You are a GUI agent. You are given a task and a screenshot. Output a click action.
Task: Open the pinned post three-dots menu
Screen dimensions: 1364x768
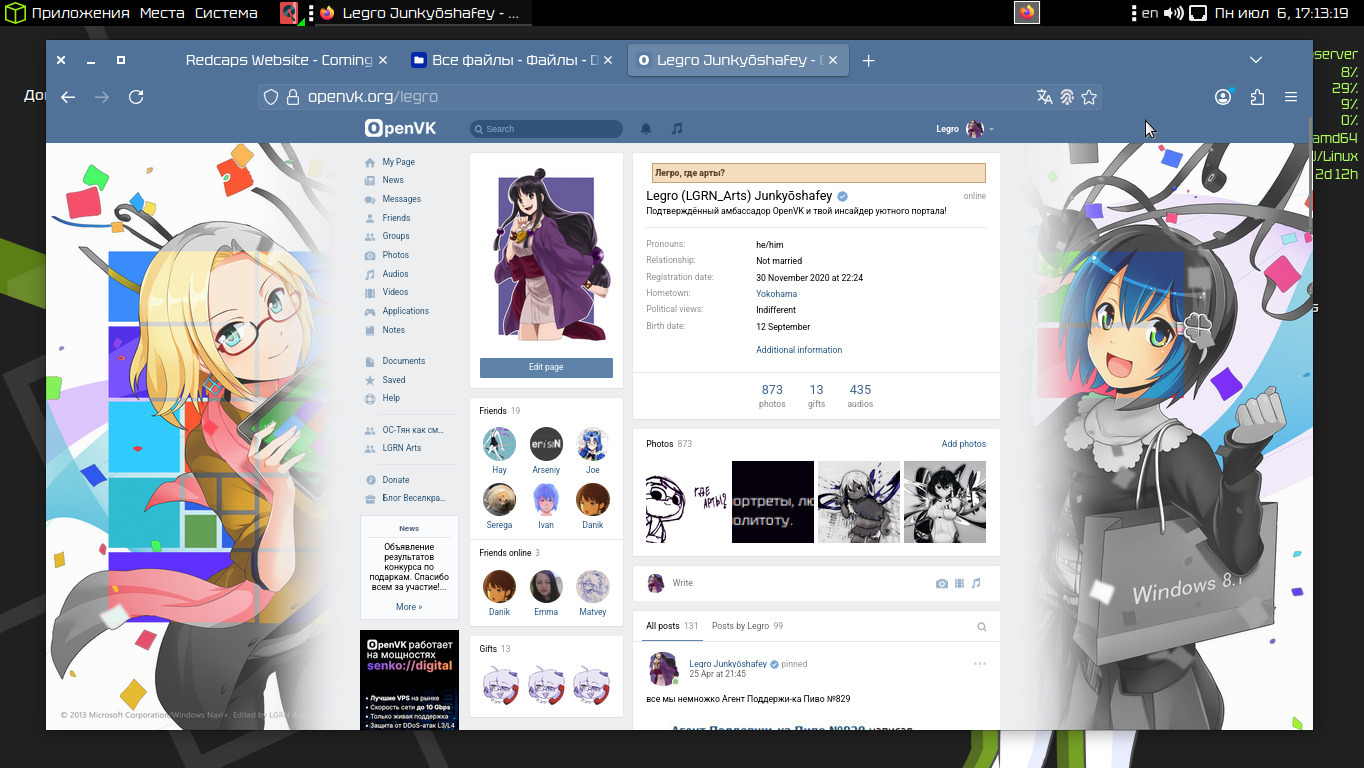click(x=980, y=664)
